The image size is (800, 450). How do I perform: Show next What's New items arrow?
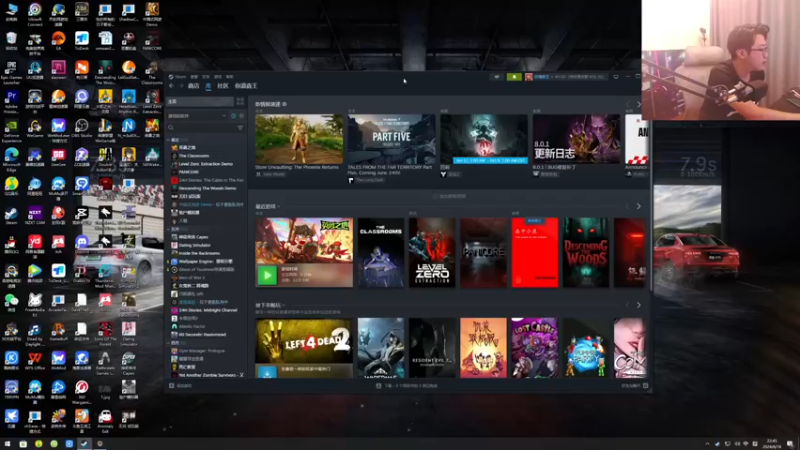(x=638, y=104)
